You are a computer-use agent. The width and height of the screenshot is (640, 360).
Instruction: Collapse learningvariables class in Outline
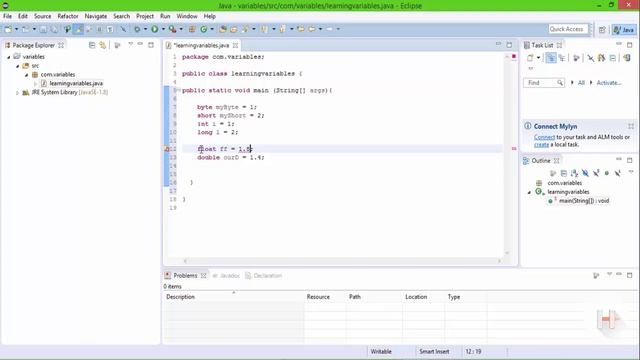pyautogui.click(x=529, y=192)
